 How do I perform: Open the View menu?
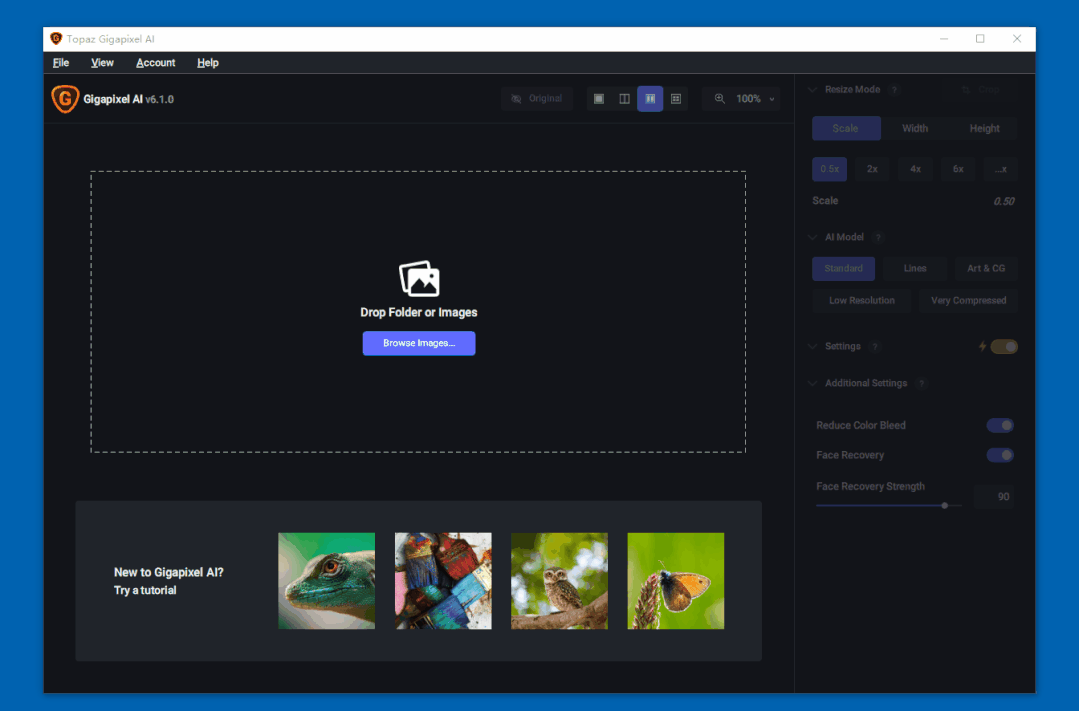102,63
